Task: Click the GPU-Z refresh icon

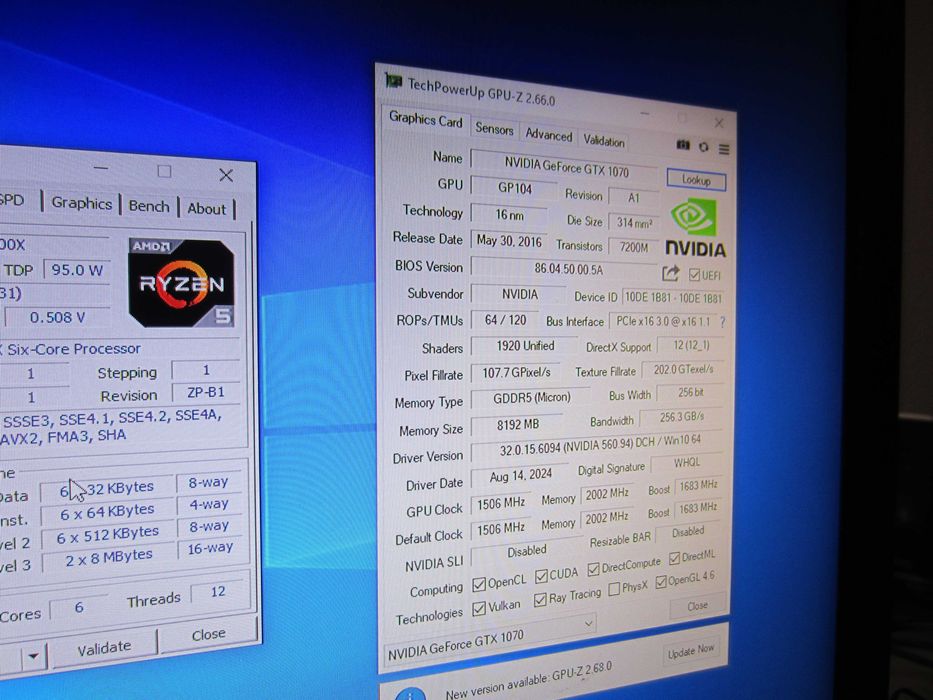Action: (703, 147)
